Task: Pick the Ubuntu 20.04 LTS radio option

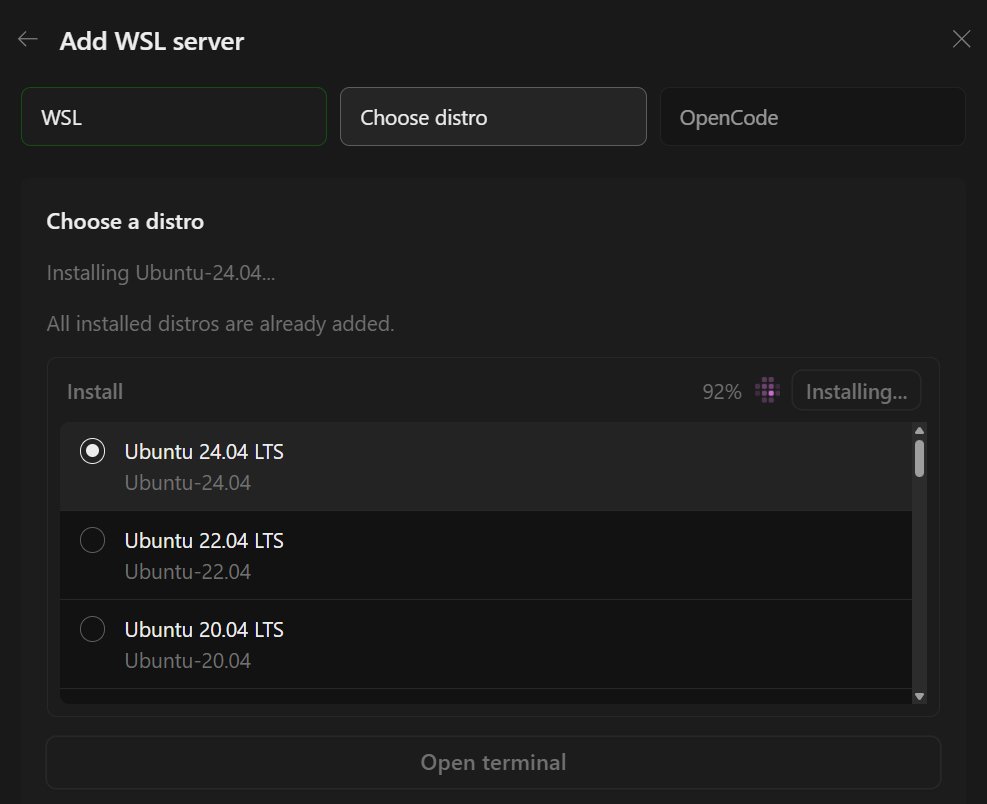Action: [93, 628]
